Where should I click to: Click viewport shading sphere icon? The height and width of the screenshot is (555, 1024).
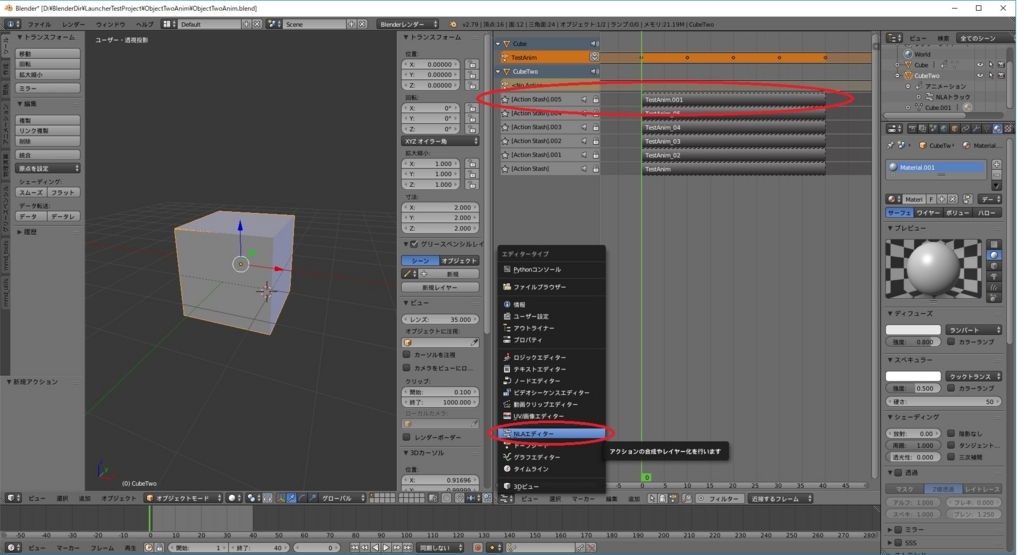(x=232, y=498)
